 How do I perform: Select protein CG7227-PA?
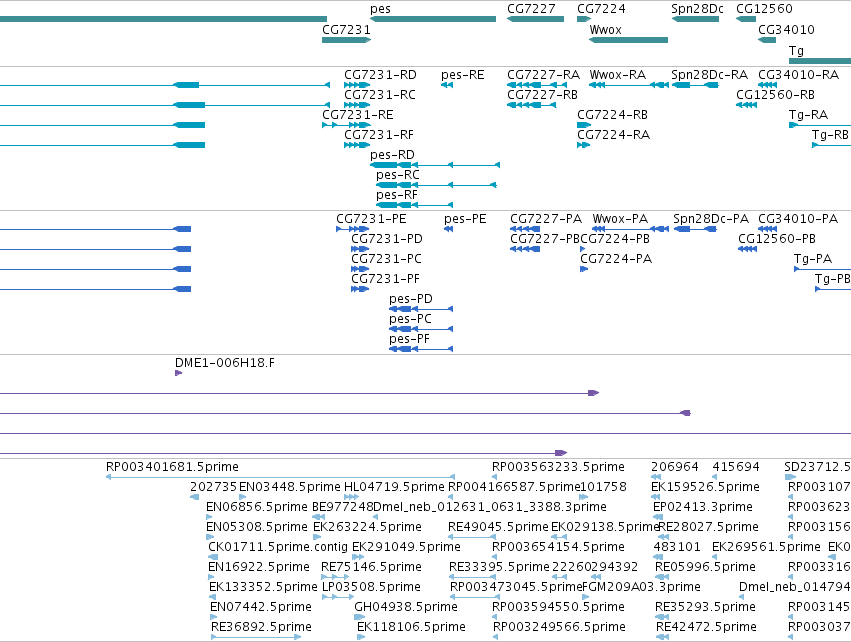click(546, 219)
